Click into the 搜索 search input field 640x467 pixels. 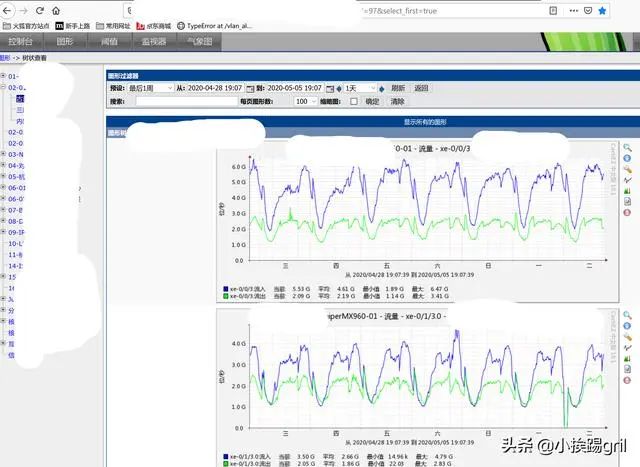(185, 101)
